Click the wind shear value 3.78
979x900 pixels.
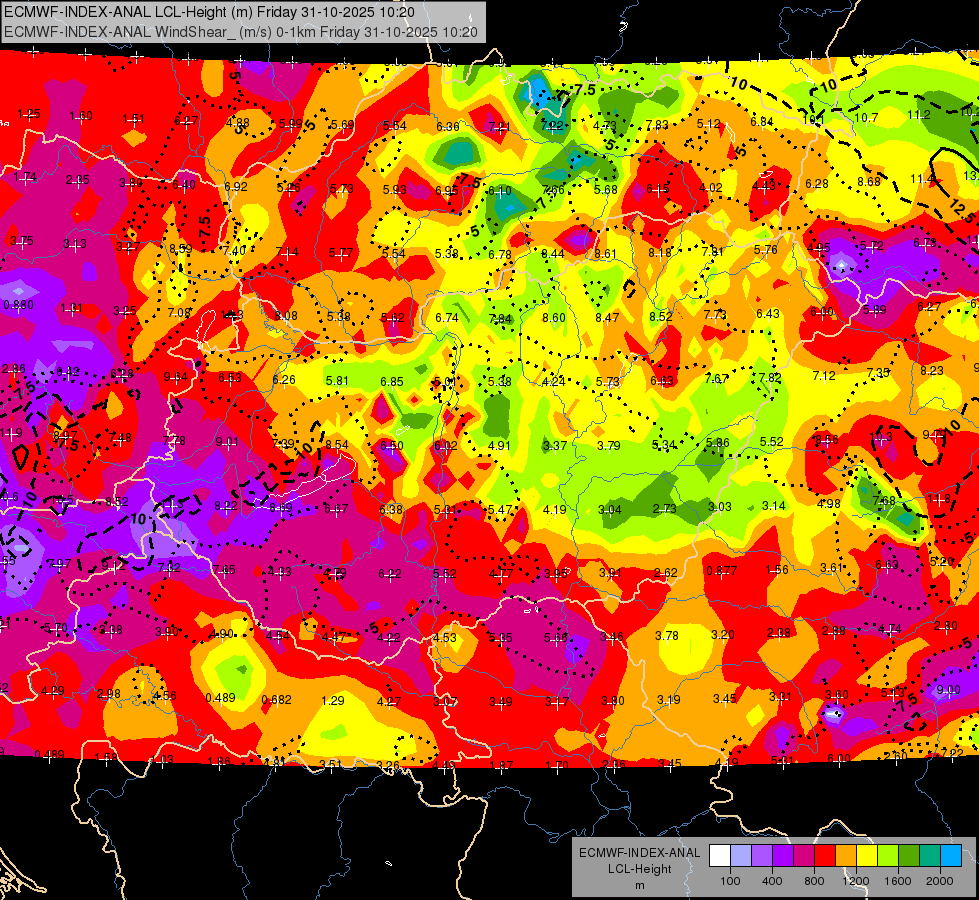(x=667, y=635)
